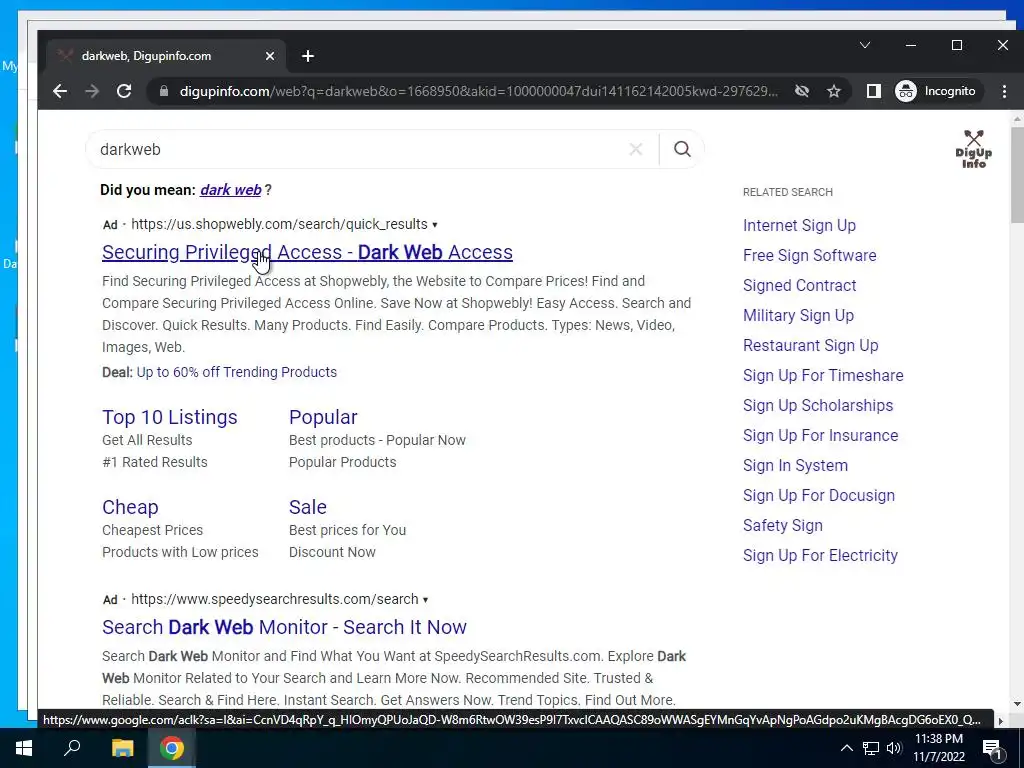This screenshot has width=1024, height=768.
Task: Open the volume speaker icon in tray
Action: coord(893,748)
